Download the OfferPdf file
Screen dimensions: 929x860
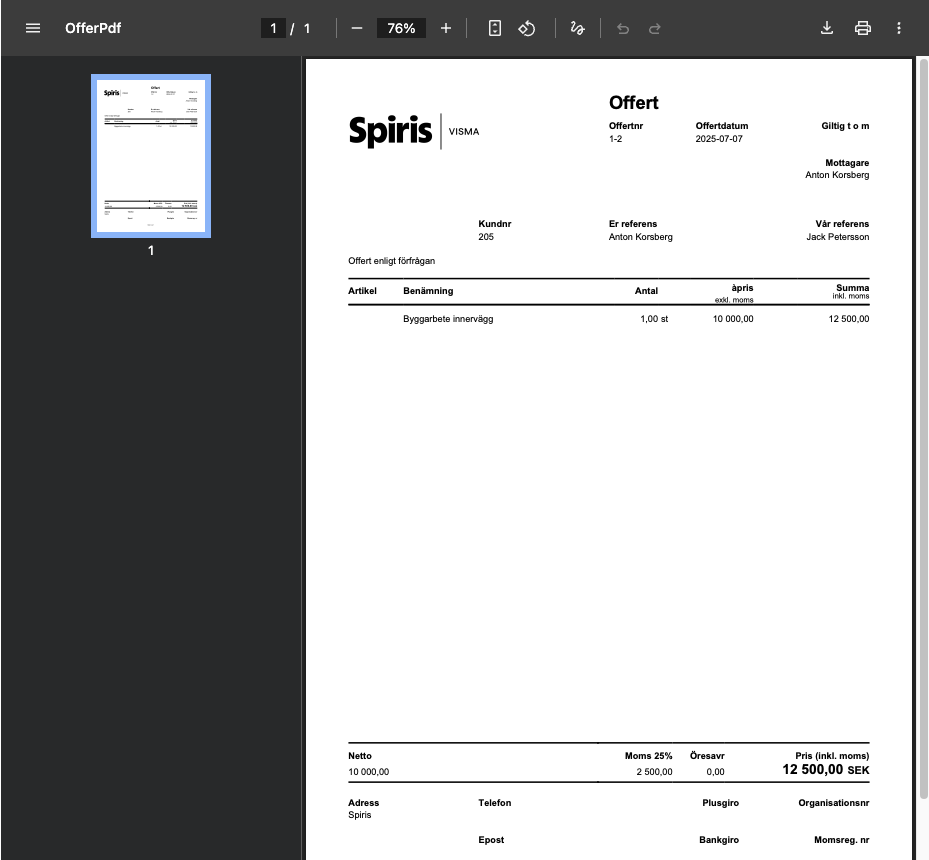point(827,28)
